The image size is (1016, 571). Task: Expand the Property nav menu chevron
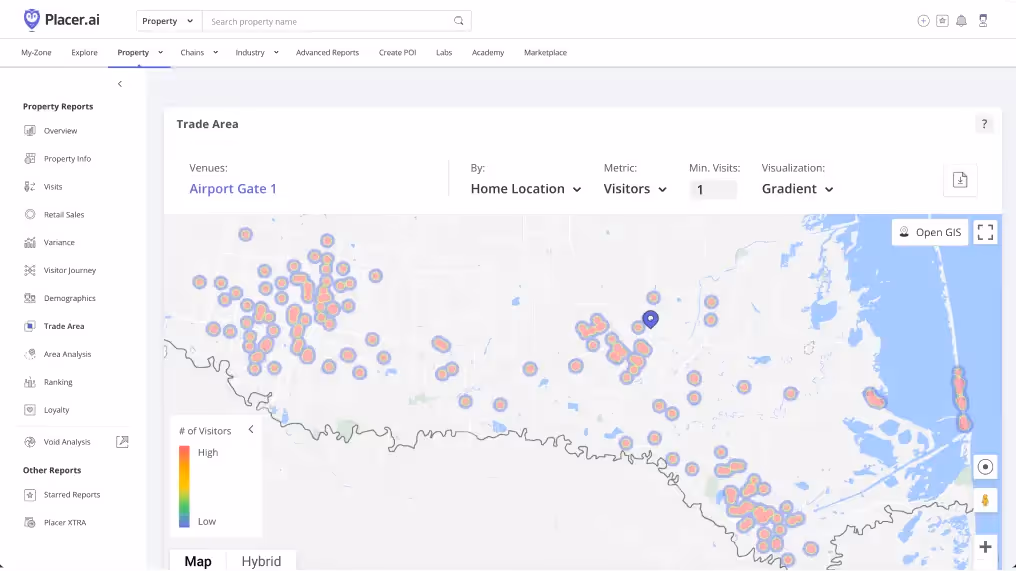click(x=160, y=52)
